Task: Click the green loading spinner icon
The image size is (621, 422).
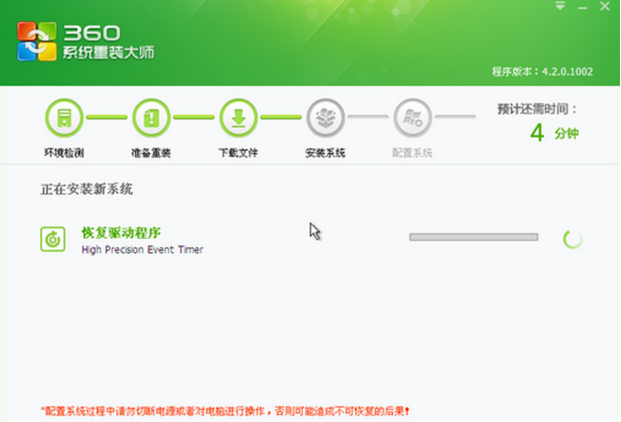Action: click(573, 238)
